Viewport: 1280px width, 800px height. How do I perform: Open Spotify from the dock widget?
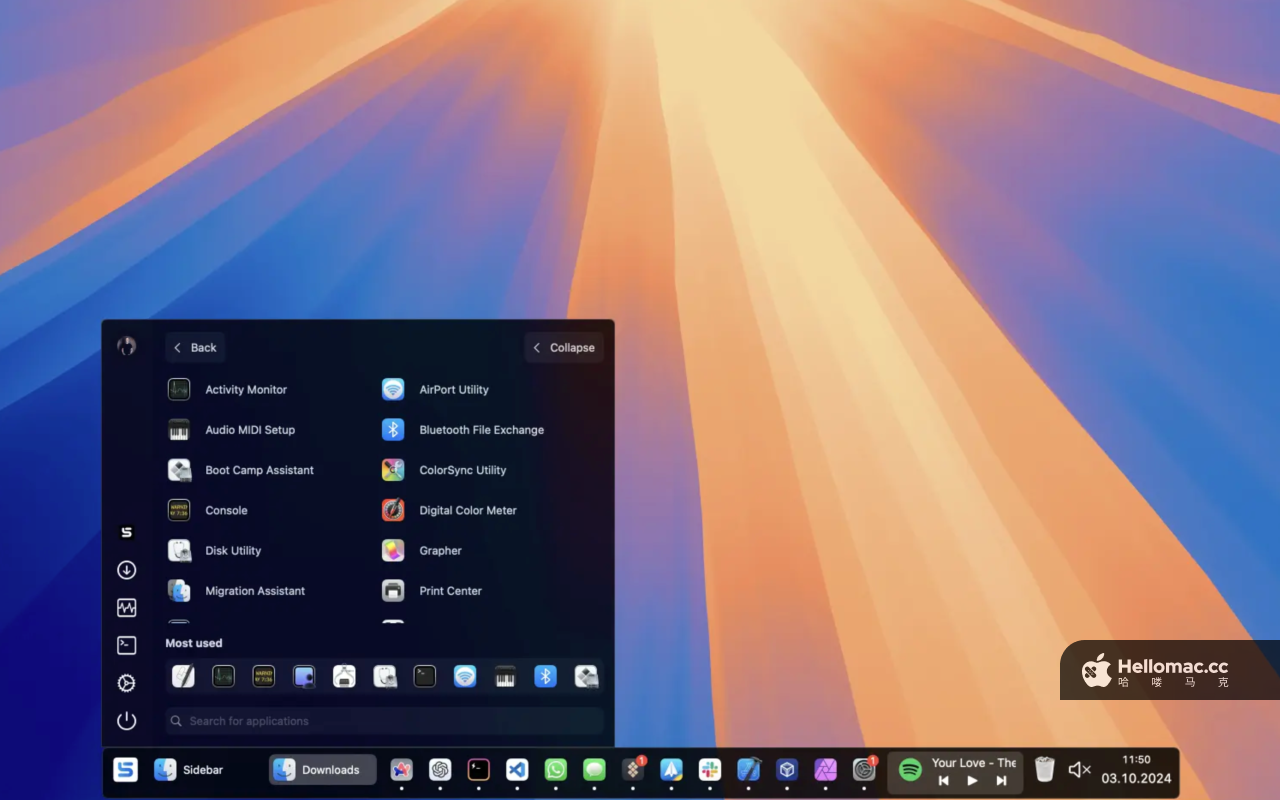(910, 769)
